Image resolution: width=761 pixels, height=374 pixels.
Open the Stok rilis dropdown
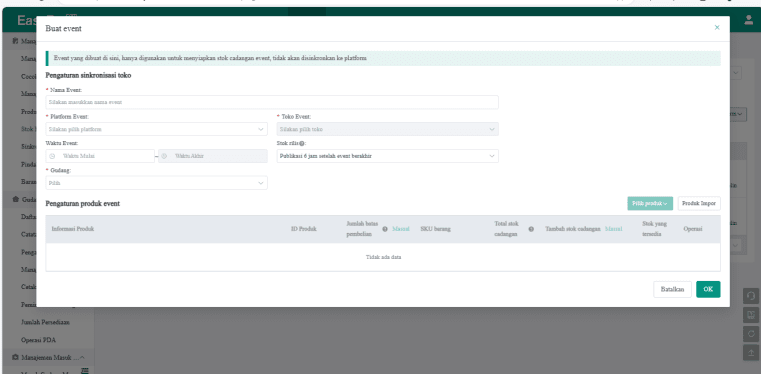pyautogui.click(x=388, y=156)
